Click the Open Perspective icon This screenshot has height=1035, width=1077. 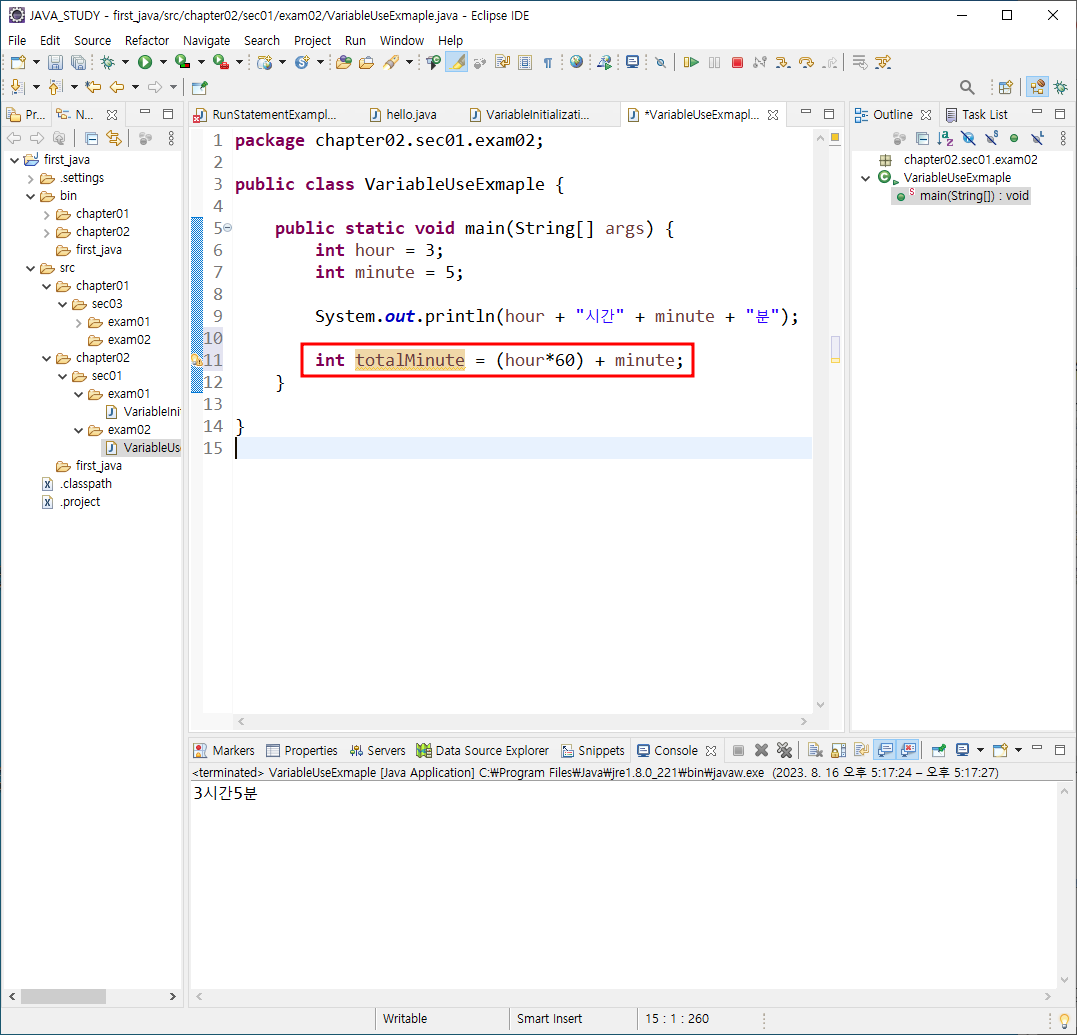click(1006, 87)
